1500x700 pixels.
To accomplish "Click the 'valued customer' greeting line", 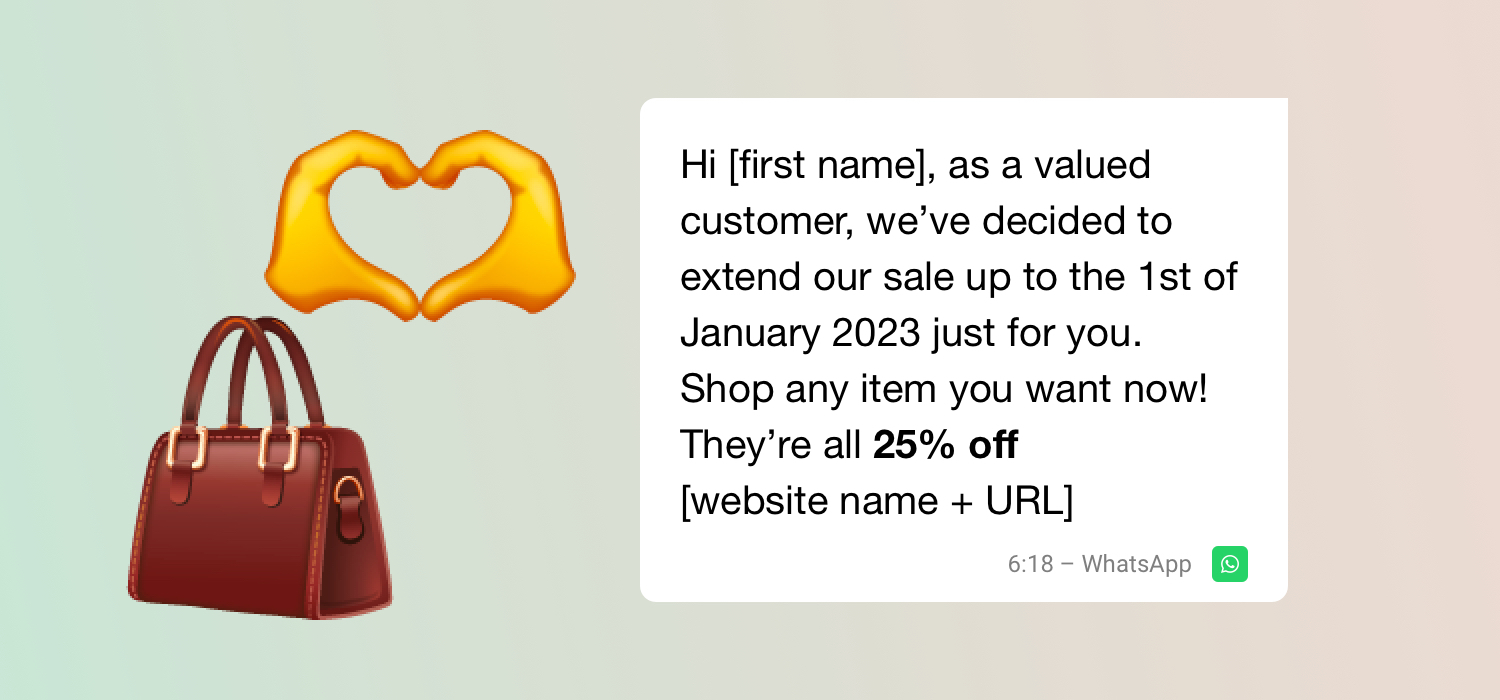I will (x=916, y=165).
